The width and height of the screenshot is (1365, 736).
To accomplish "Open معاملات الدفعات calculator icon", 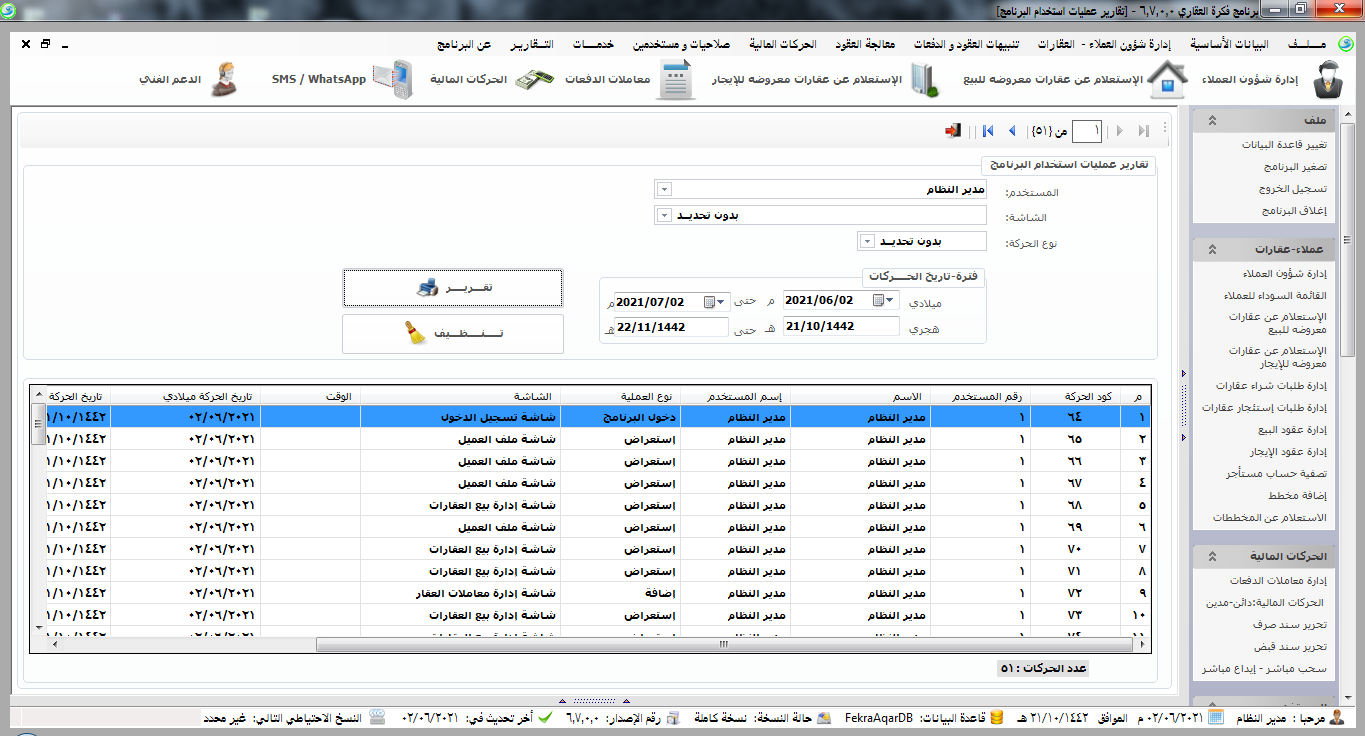I will tap(676, 80).
